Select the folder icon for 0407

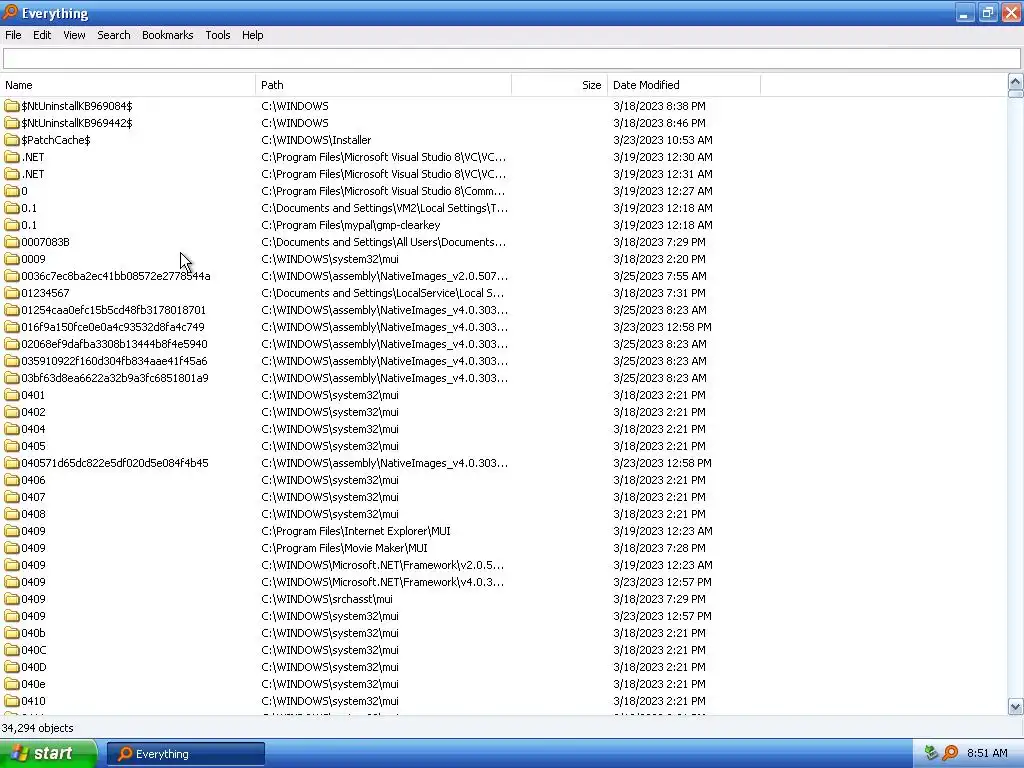click(12, 496)
